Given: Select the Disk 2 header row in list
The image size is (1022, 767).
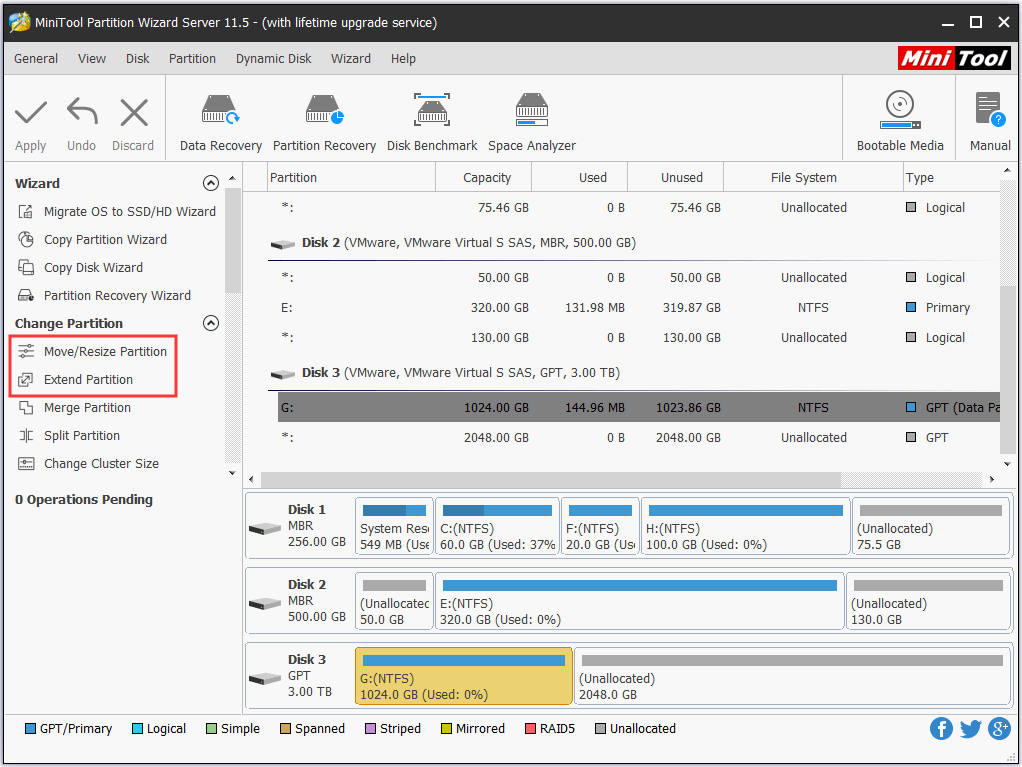Looking at the screenshot, I should 634,243.
